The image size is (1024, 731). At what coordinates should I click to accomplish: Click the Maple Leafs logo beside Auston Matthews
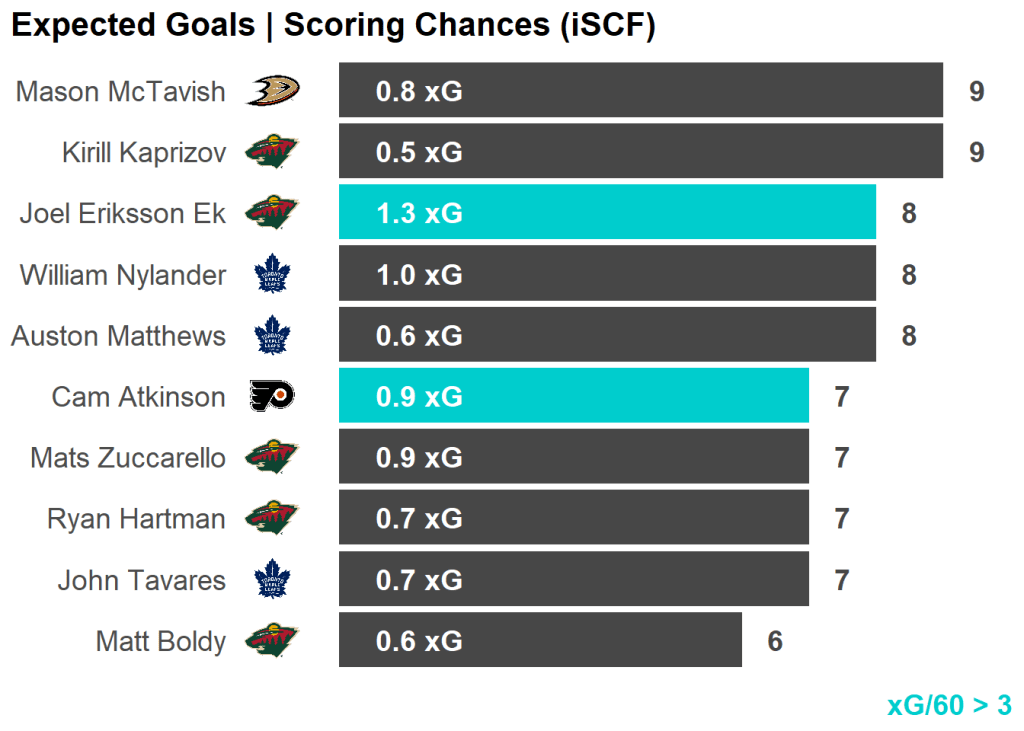[271, 336]
